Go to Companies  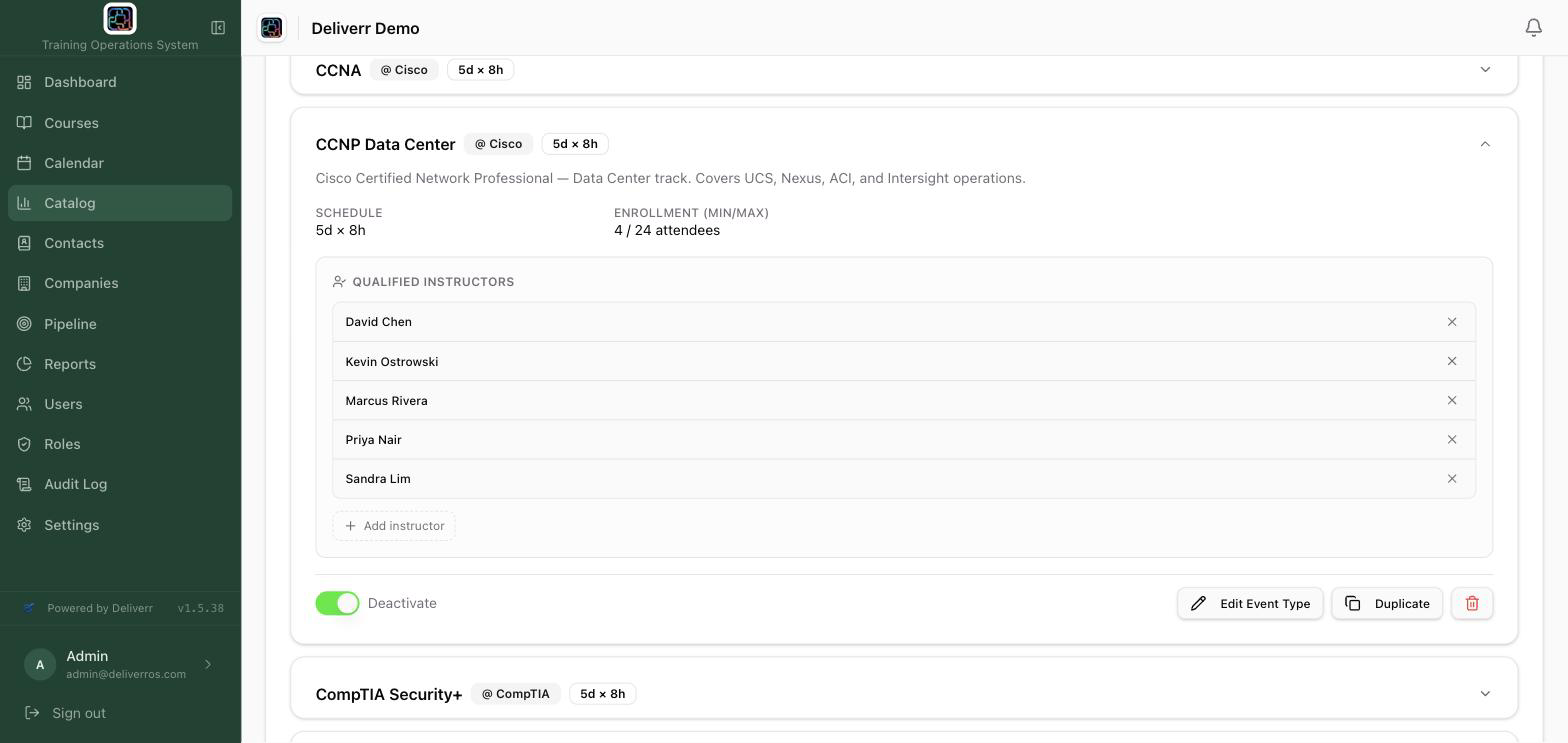(x=120, y=283)
